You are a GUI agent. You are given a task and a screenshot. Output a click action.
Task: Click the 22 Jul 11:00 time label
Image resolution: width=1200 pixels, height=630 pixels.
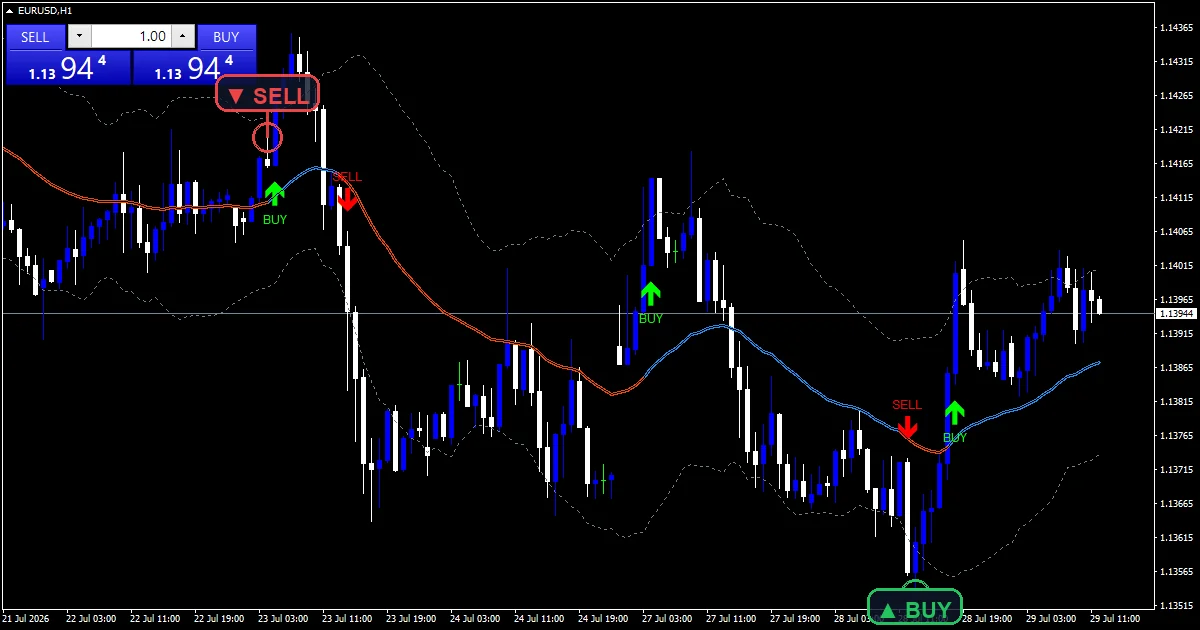tap(155, 619)
